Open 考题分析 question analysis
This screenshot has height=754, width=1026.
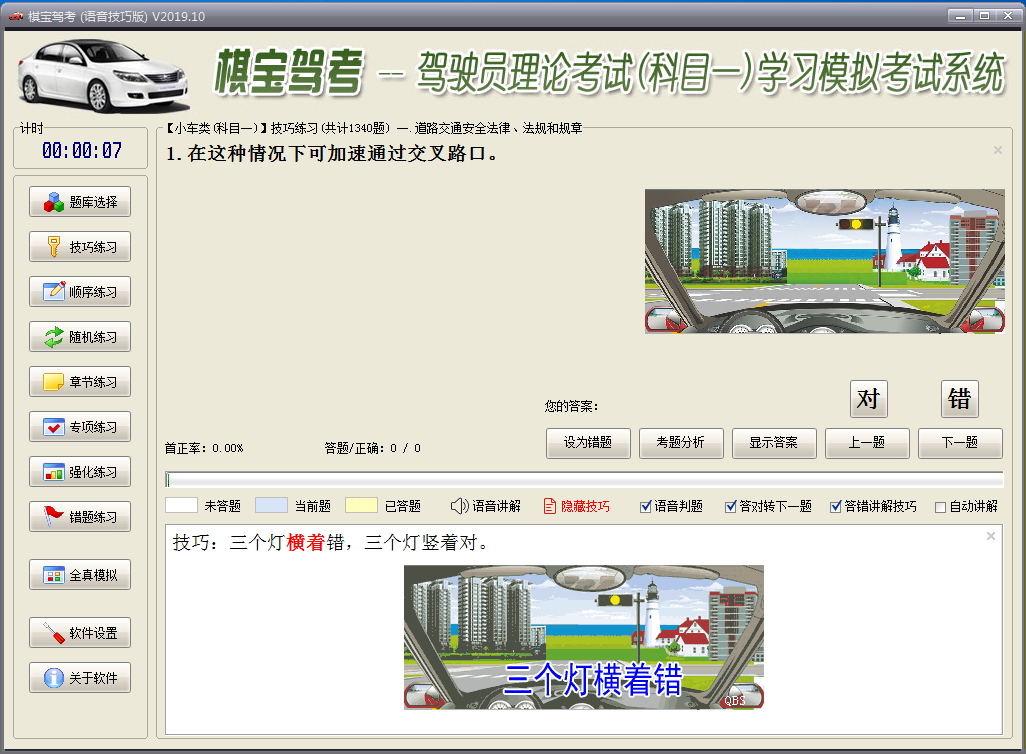681,443
